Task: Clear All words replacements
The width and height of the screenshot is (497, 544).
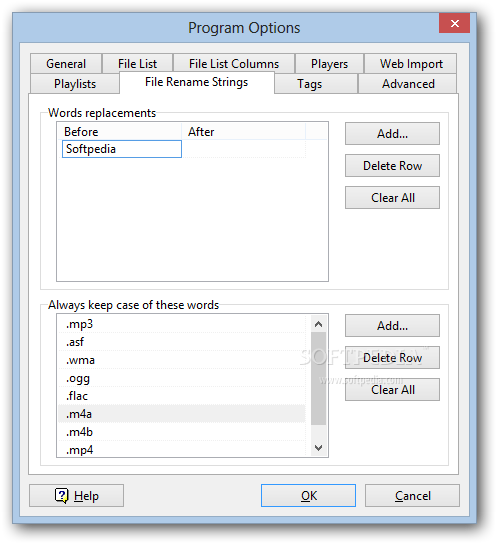Action: point(392,197)
